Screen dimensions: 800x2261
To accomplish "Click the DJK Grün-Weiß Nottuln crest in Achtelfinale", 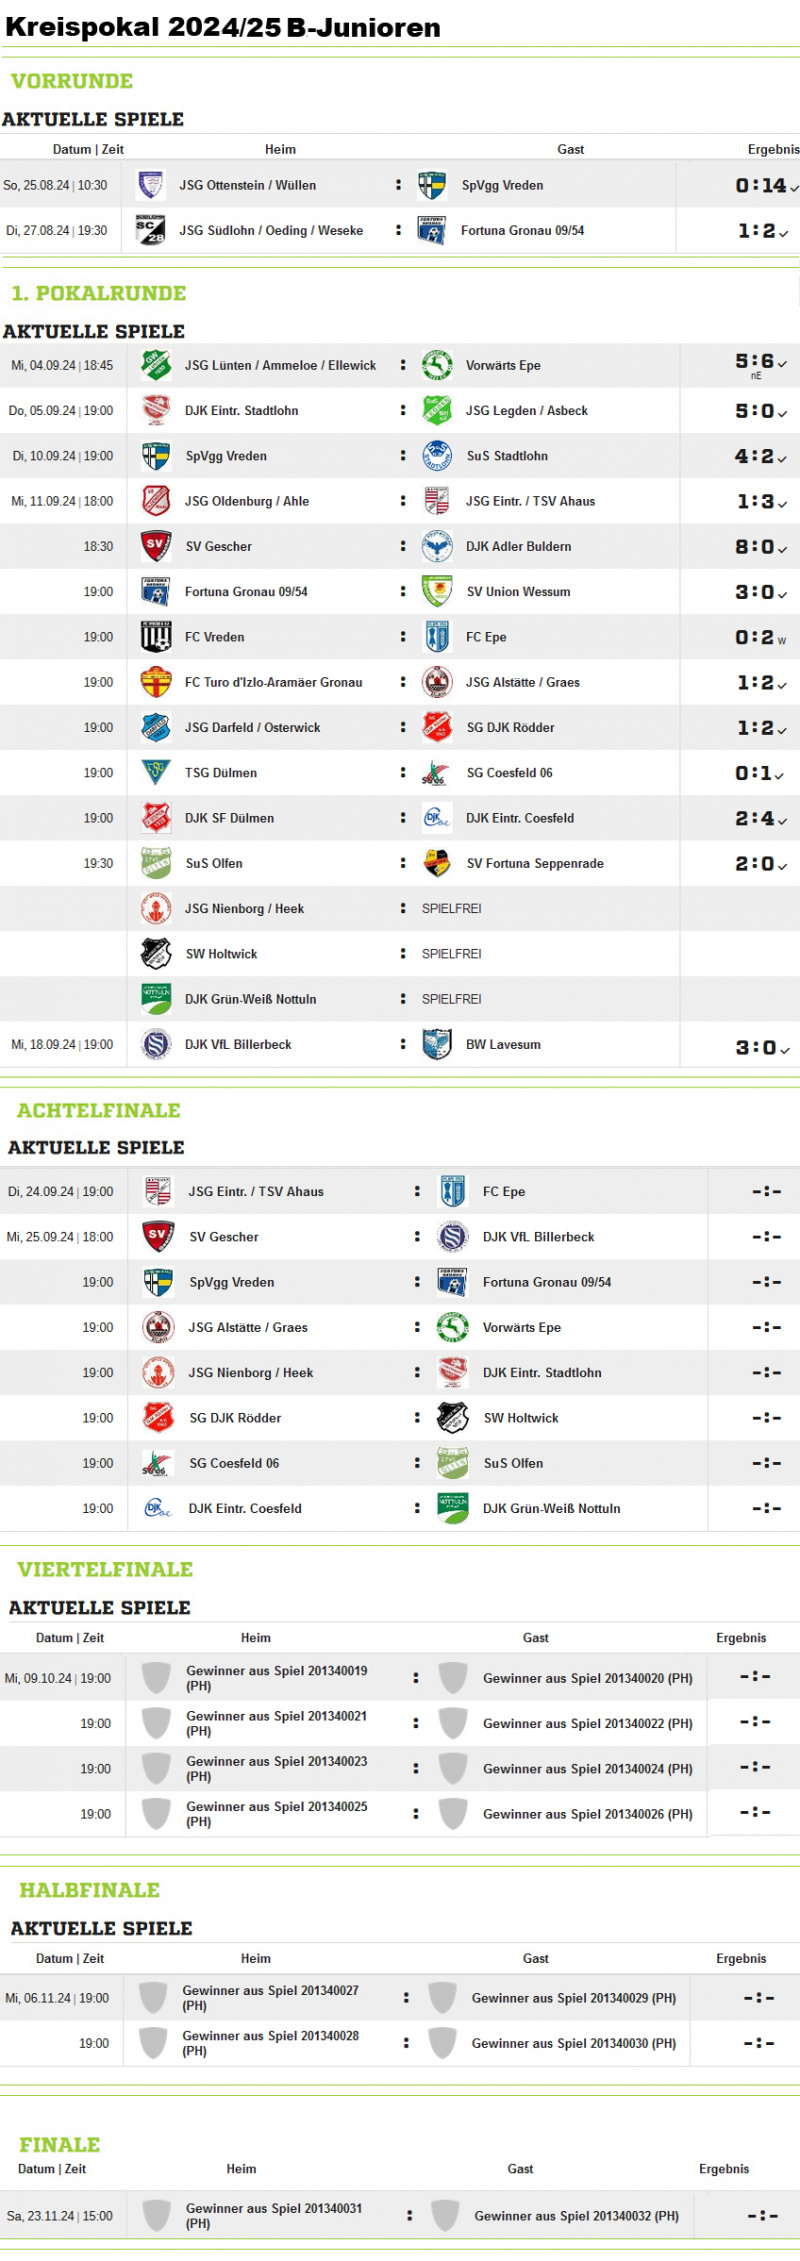I will pos(453,1508).
